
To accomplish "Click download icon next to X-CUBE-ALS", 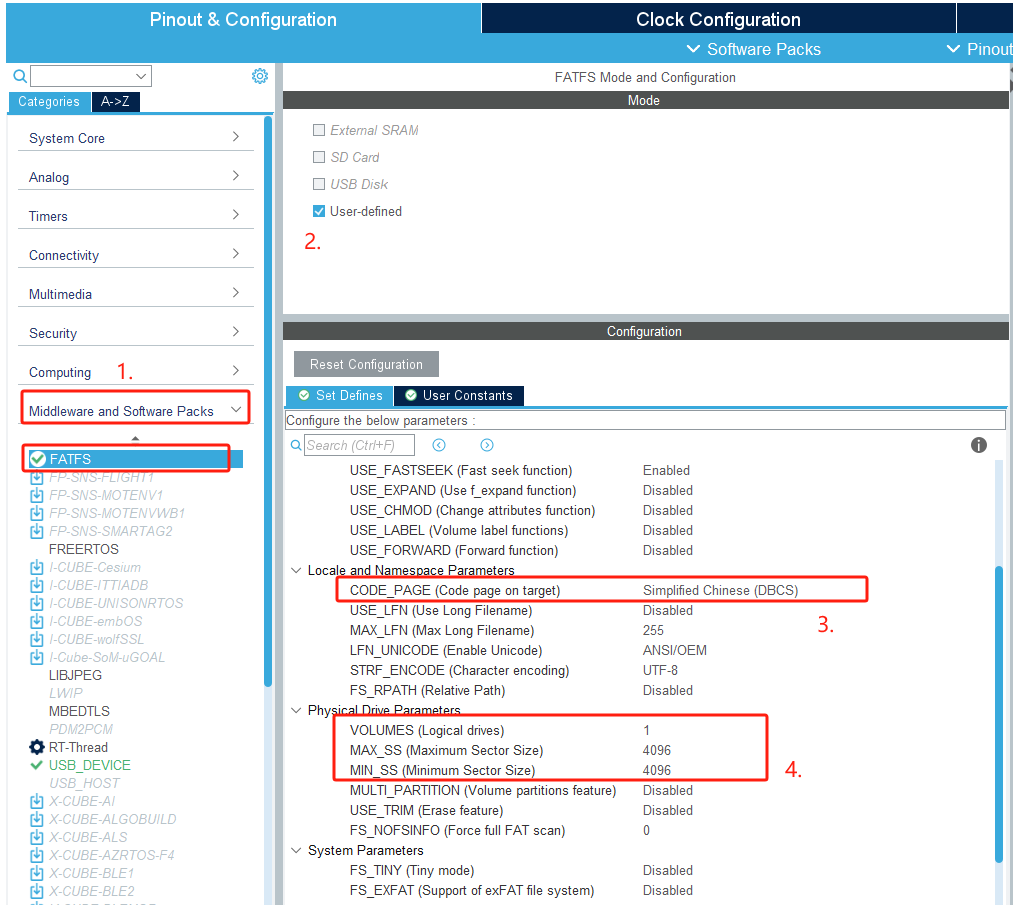I will [x=37, y=838].
